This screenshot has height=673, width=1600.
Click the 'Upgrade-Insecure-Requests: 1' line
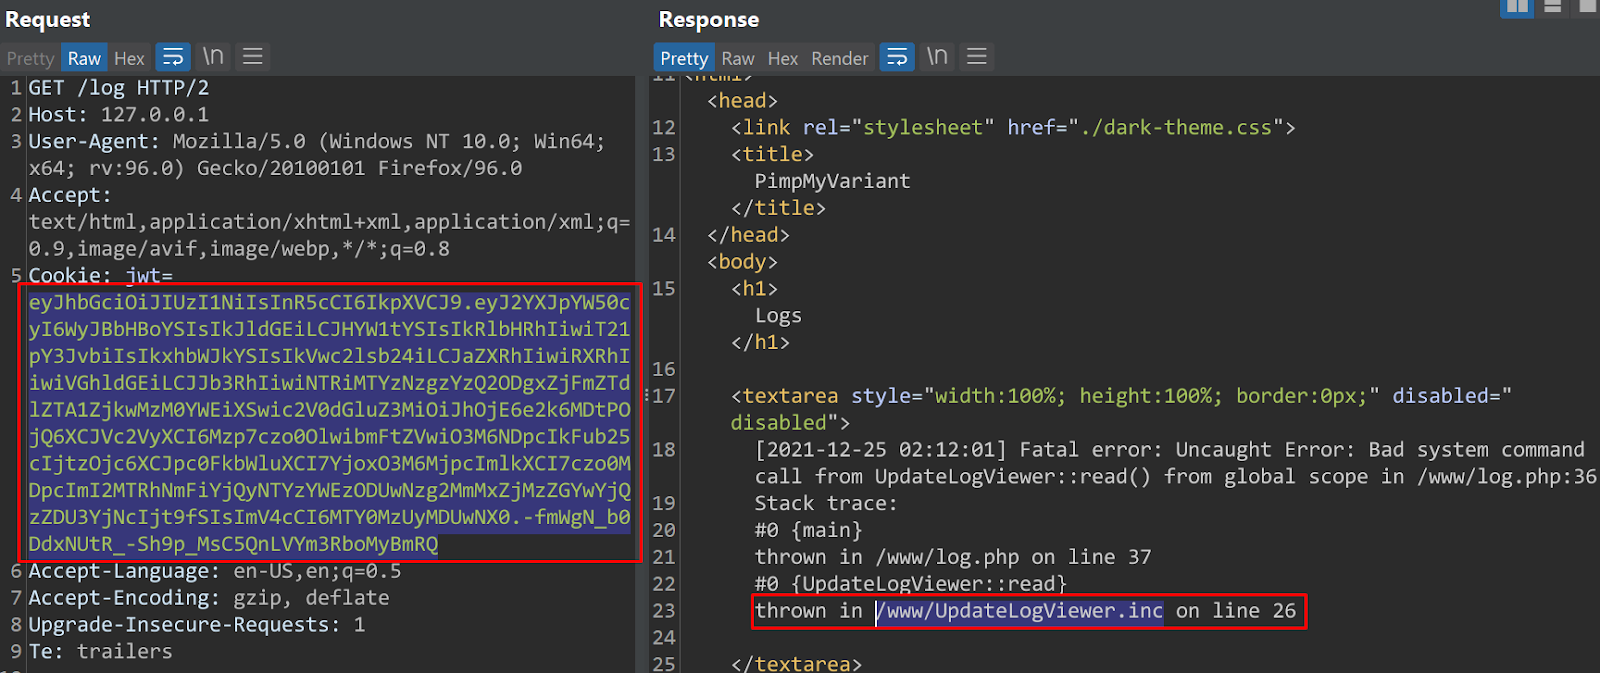tap(197, 625)
